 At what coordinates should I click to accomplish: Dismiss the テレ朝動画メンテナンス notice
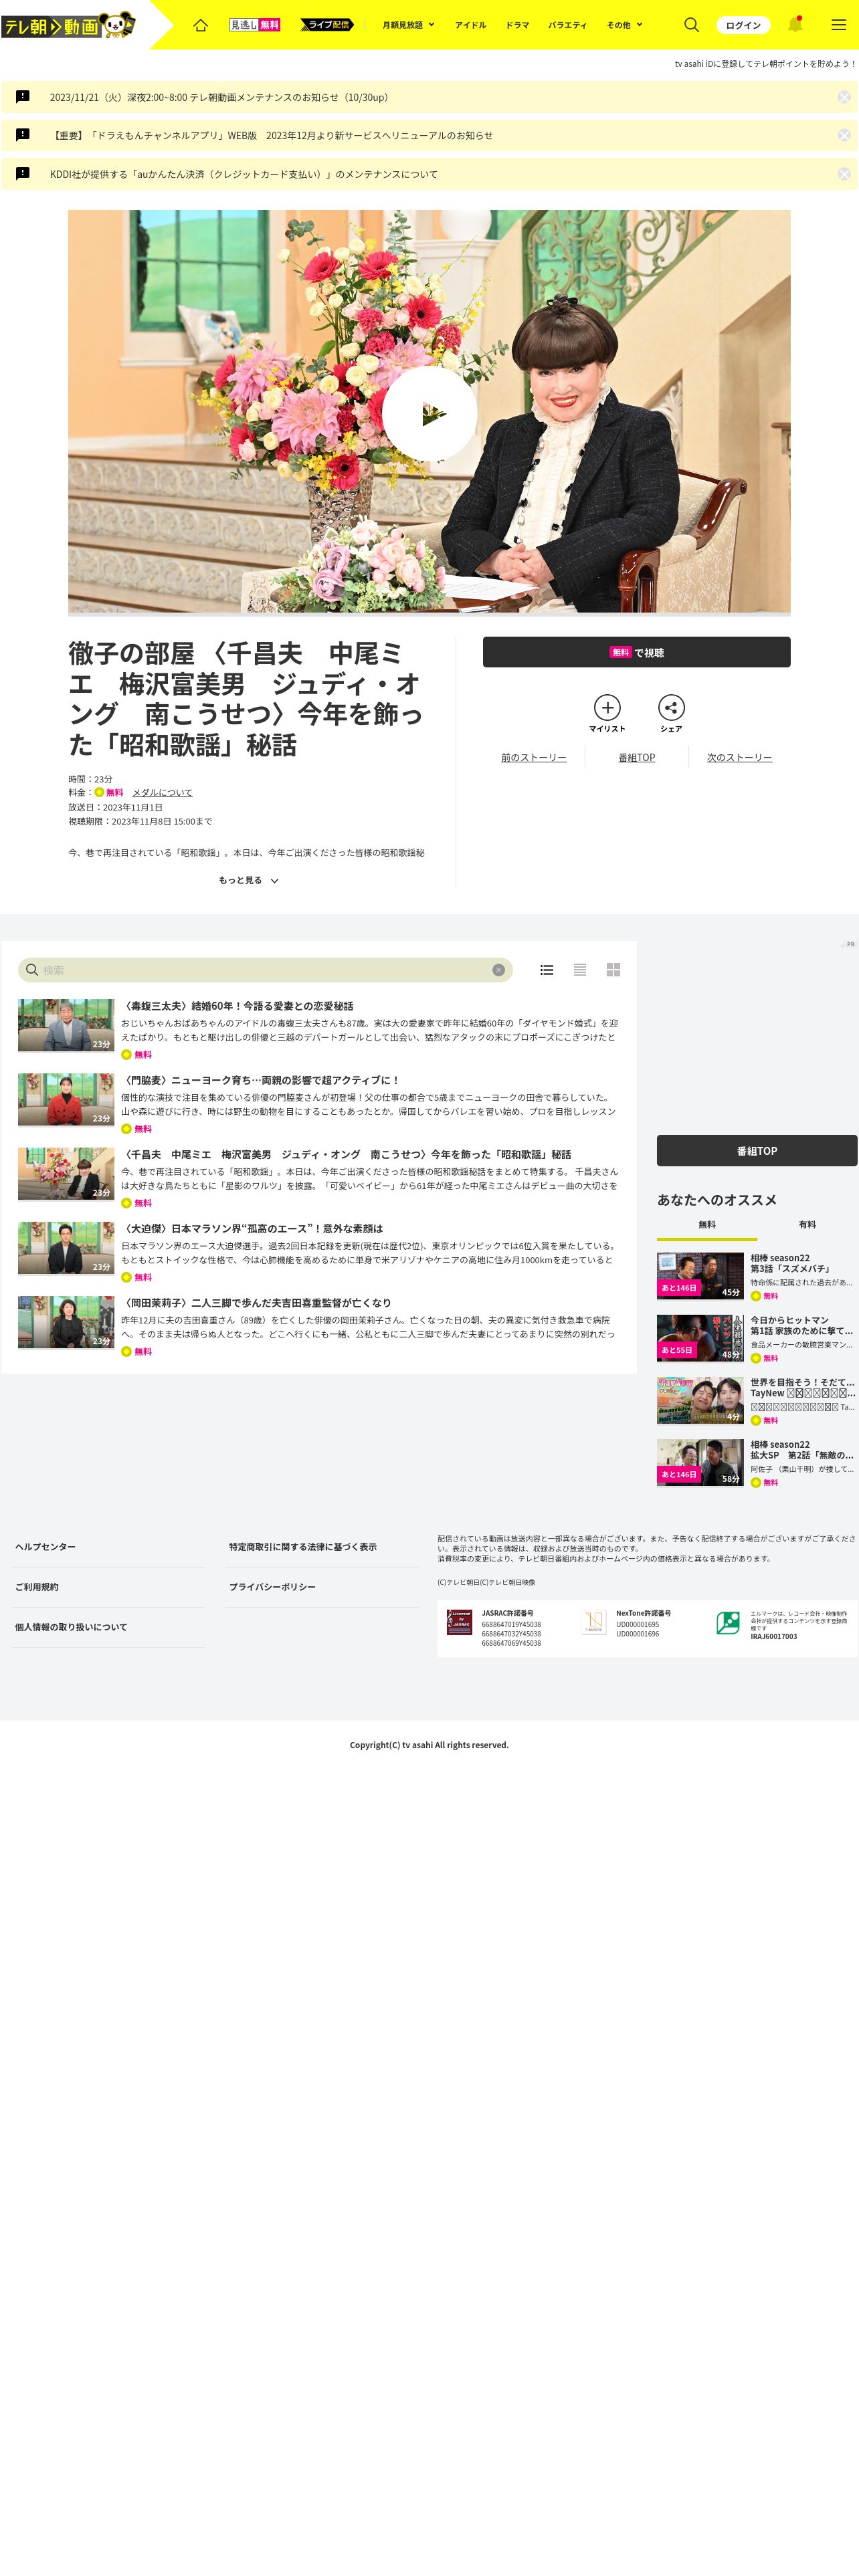pyautogui.click(x=844, y=97)
